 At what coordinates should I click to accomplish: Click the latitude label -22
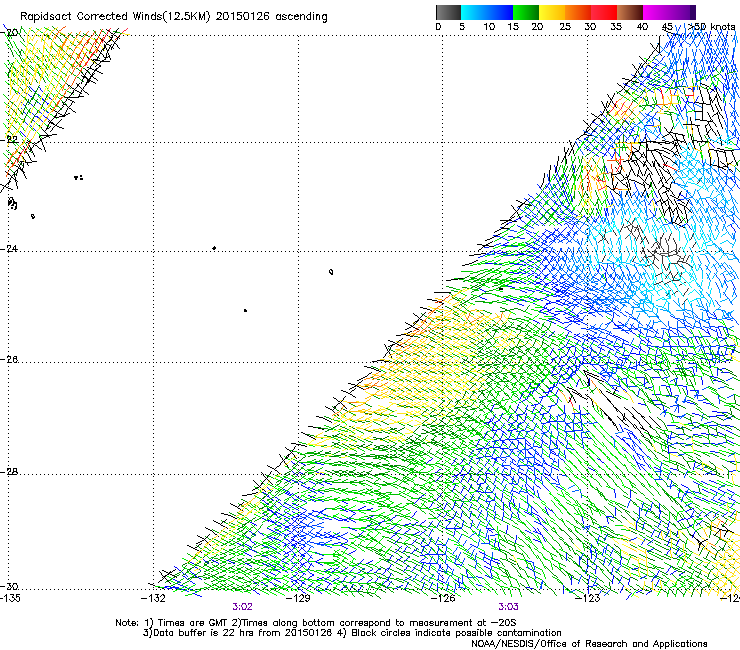[x=9, y=140]
